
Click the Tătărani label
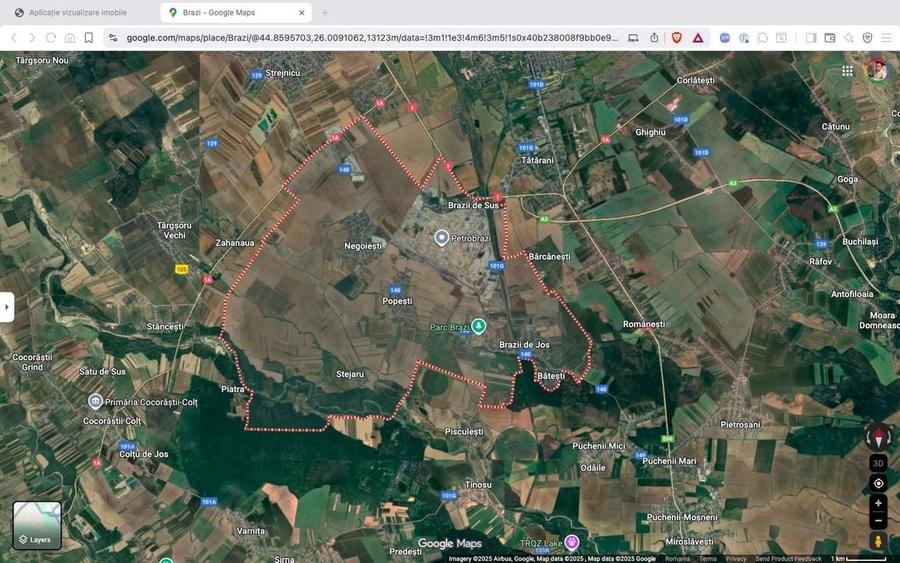click(x=537, y=160)
